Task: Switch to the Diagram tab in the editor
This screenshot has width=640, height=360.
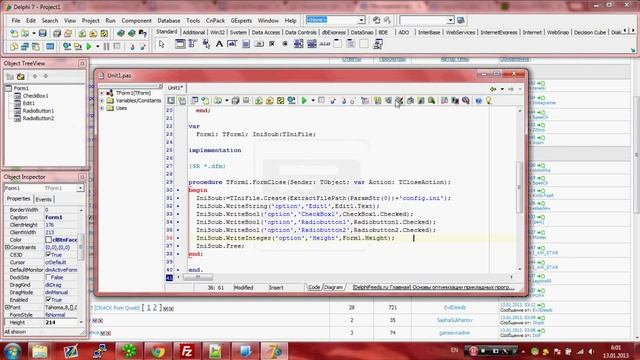Action: pyautogui.click(x=333, y=287)
